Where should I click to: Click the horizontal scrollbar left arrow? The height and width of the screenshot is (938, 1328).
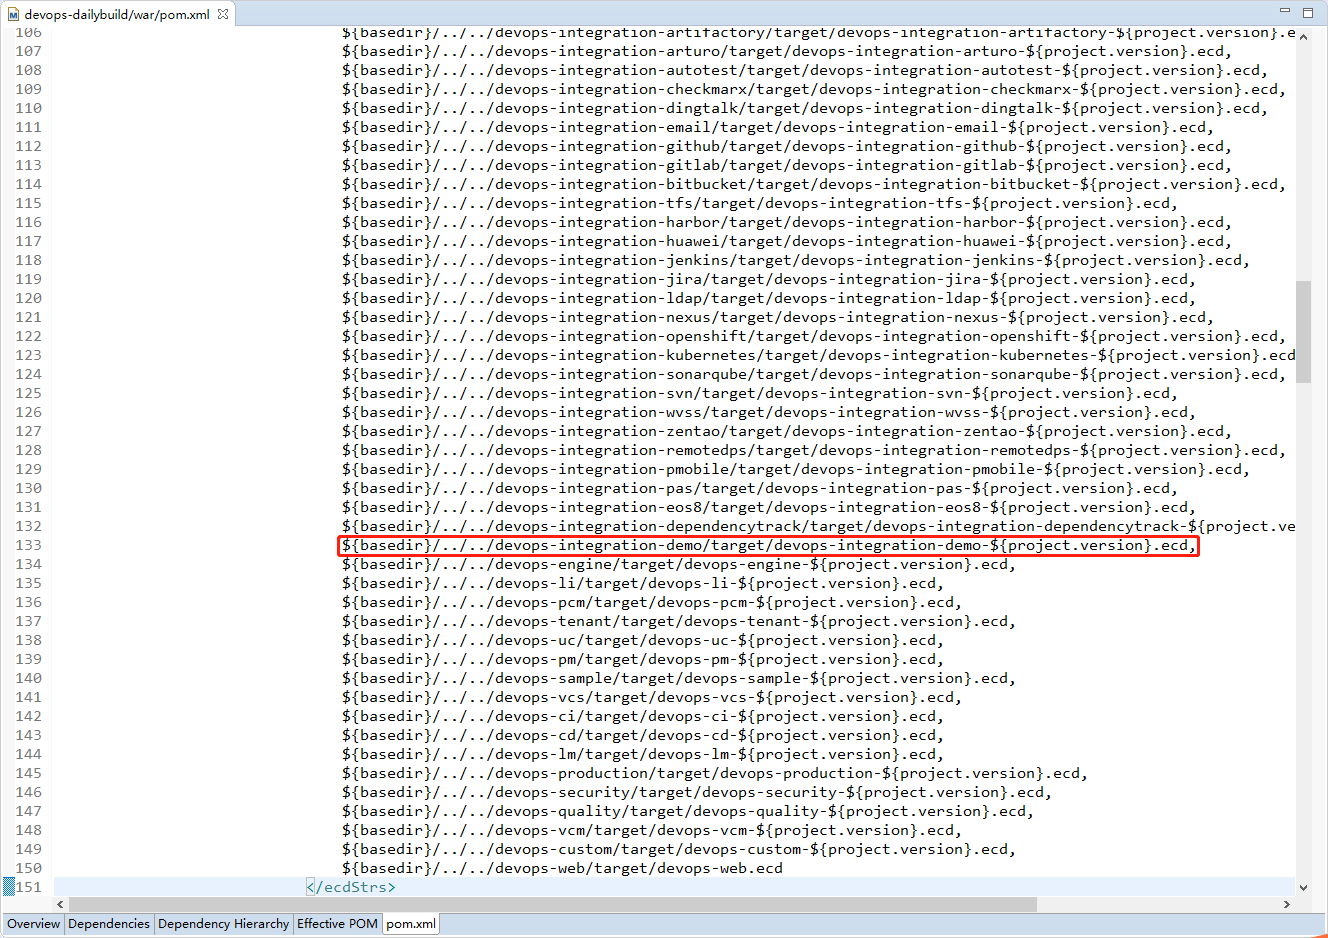point(61,904)
